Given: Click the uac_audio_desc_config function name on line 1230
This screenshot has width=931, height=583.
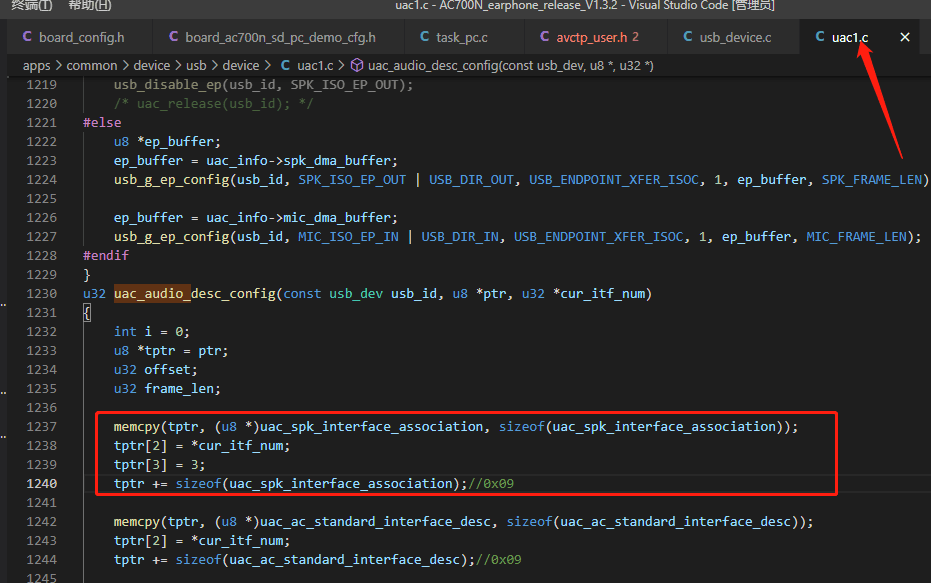Looking at the screenshot, I should 195,293.
